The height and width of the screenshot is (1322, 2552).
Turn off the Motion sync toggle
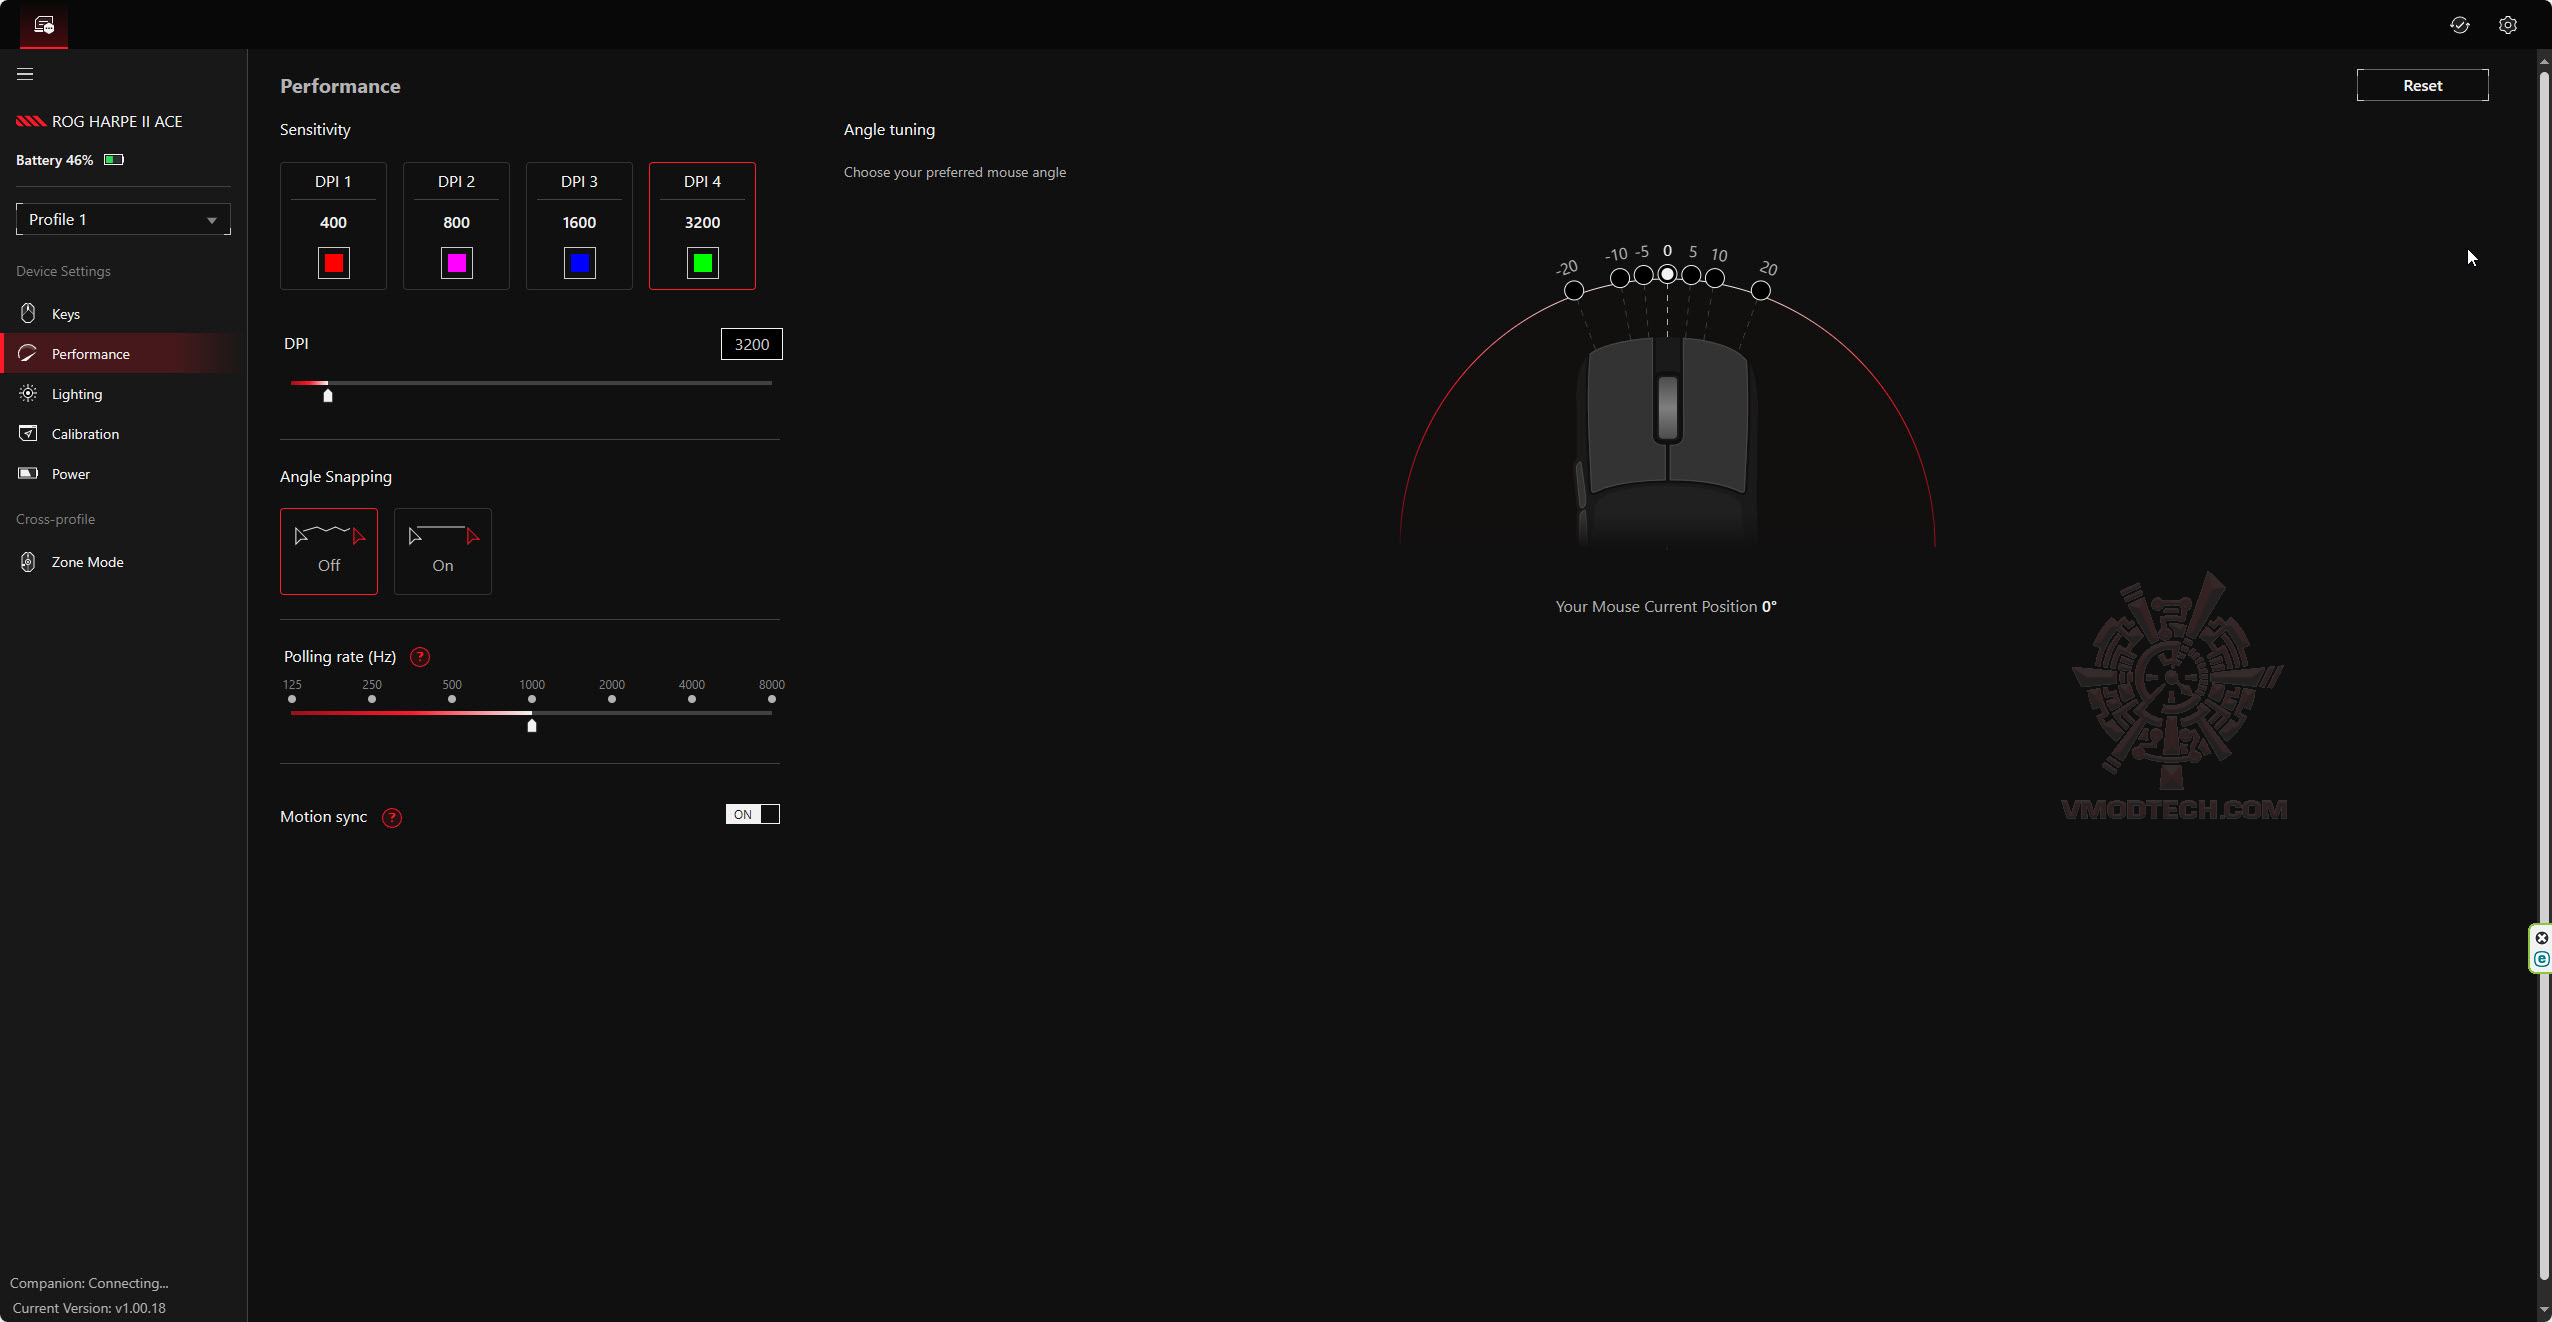752,814
